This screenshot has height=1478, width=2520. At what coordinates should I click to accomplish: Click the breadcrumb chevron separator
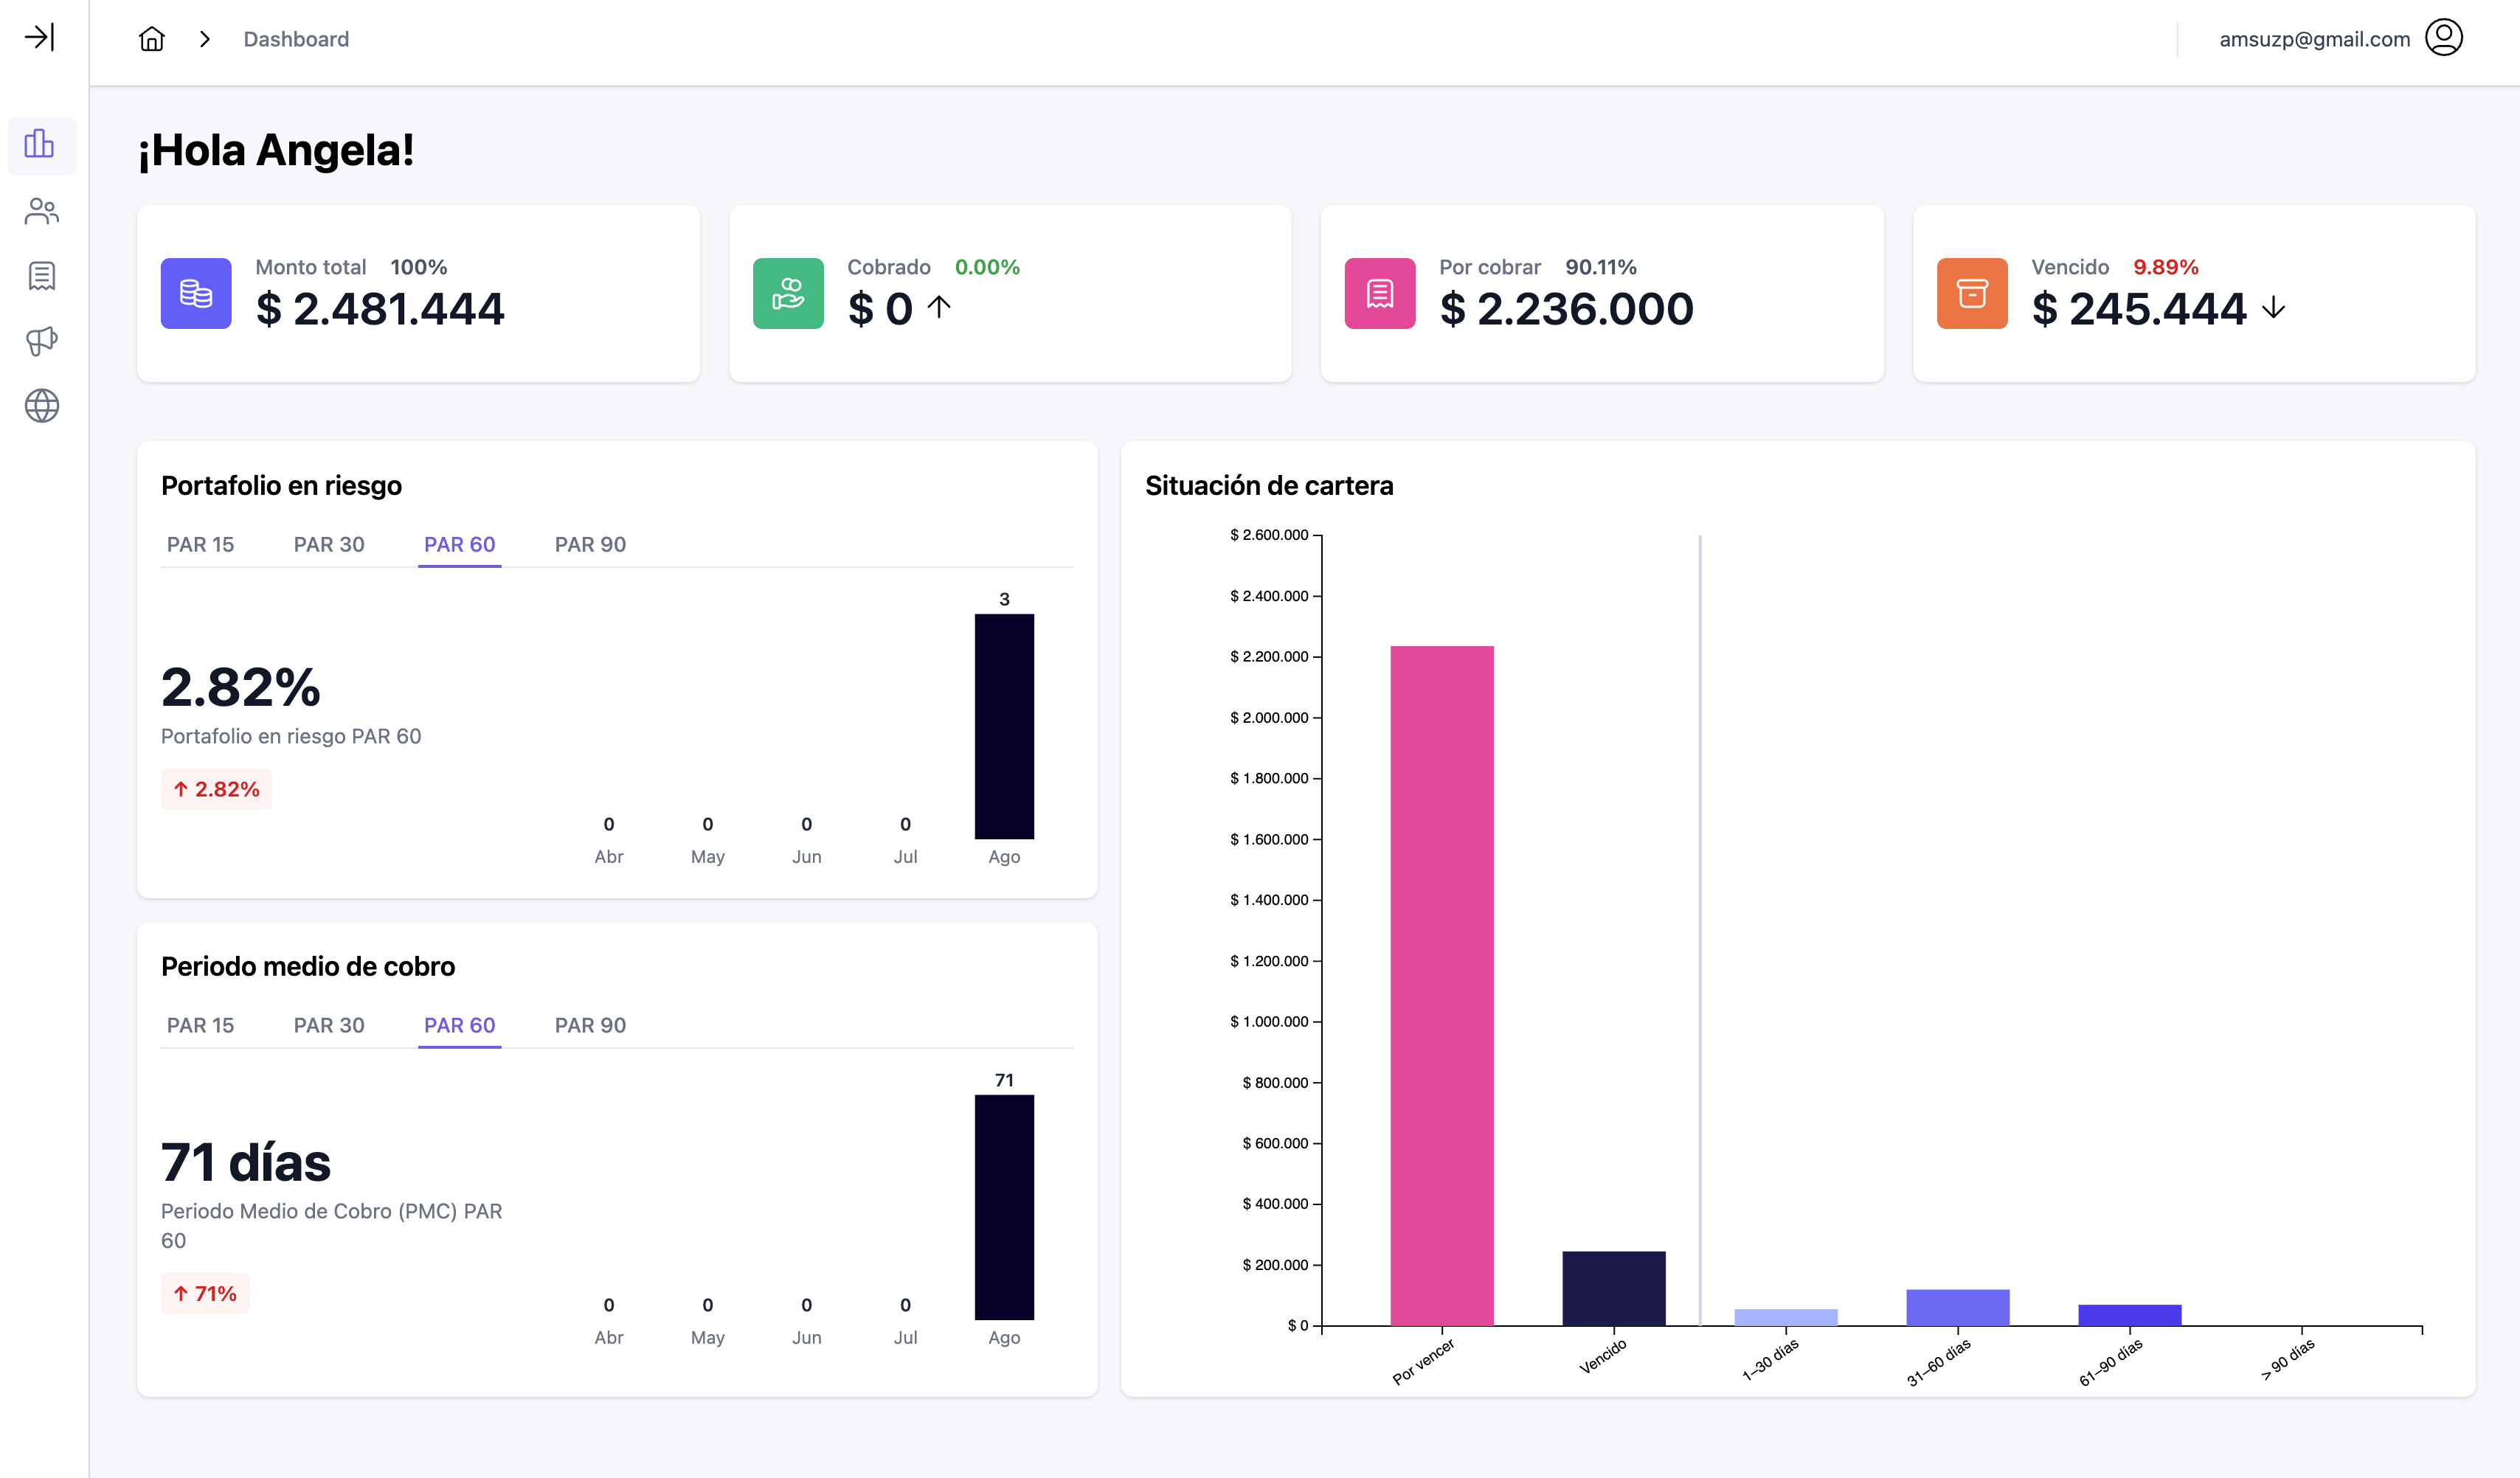205,39
